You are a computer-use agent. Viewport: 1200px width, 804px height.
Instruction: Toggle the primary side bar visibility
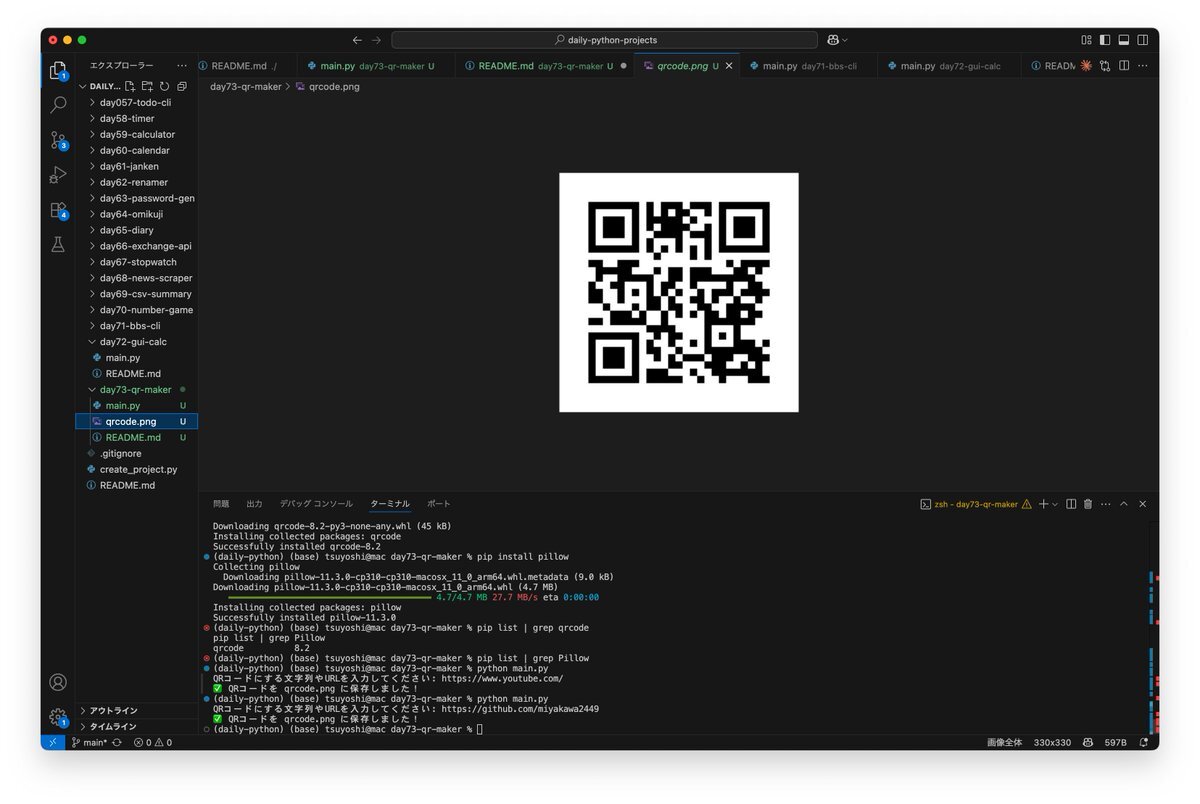coord(1105,40)
